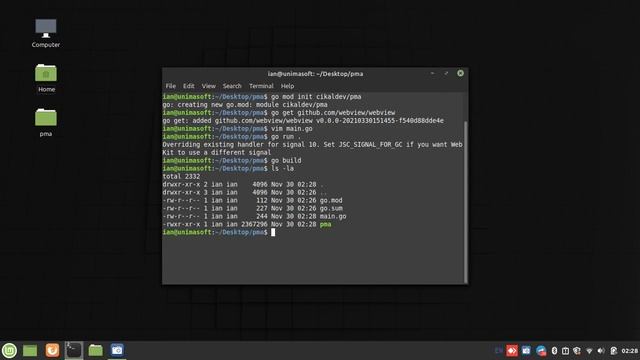The width and height of the screenshot is (640, 360).
Task: Open the round blue-red tray icon
Action: 541,351
